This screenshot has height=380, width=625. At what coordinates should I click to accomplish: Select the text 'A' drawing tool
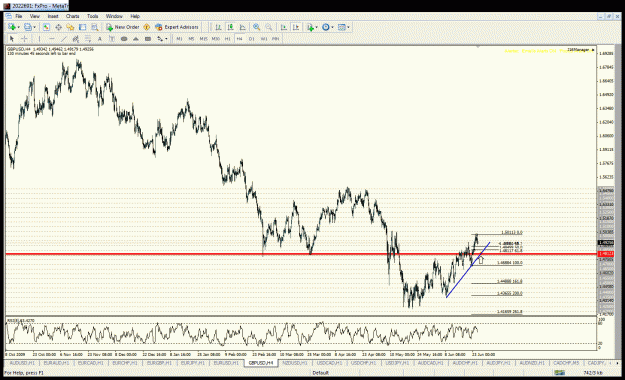[100, 39]
